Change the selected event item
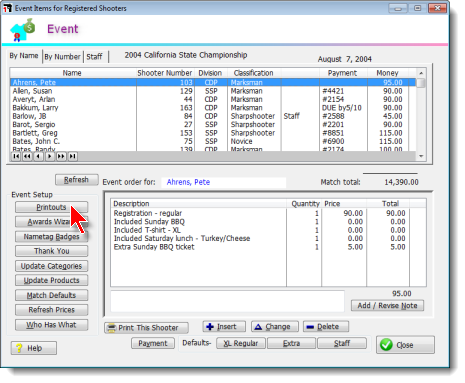 pyautogui.click(x=275, y=326)
